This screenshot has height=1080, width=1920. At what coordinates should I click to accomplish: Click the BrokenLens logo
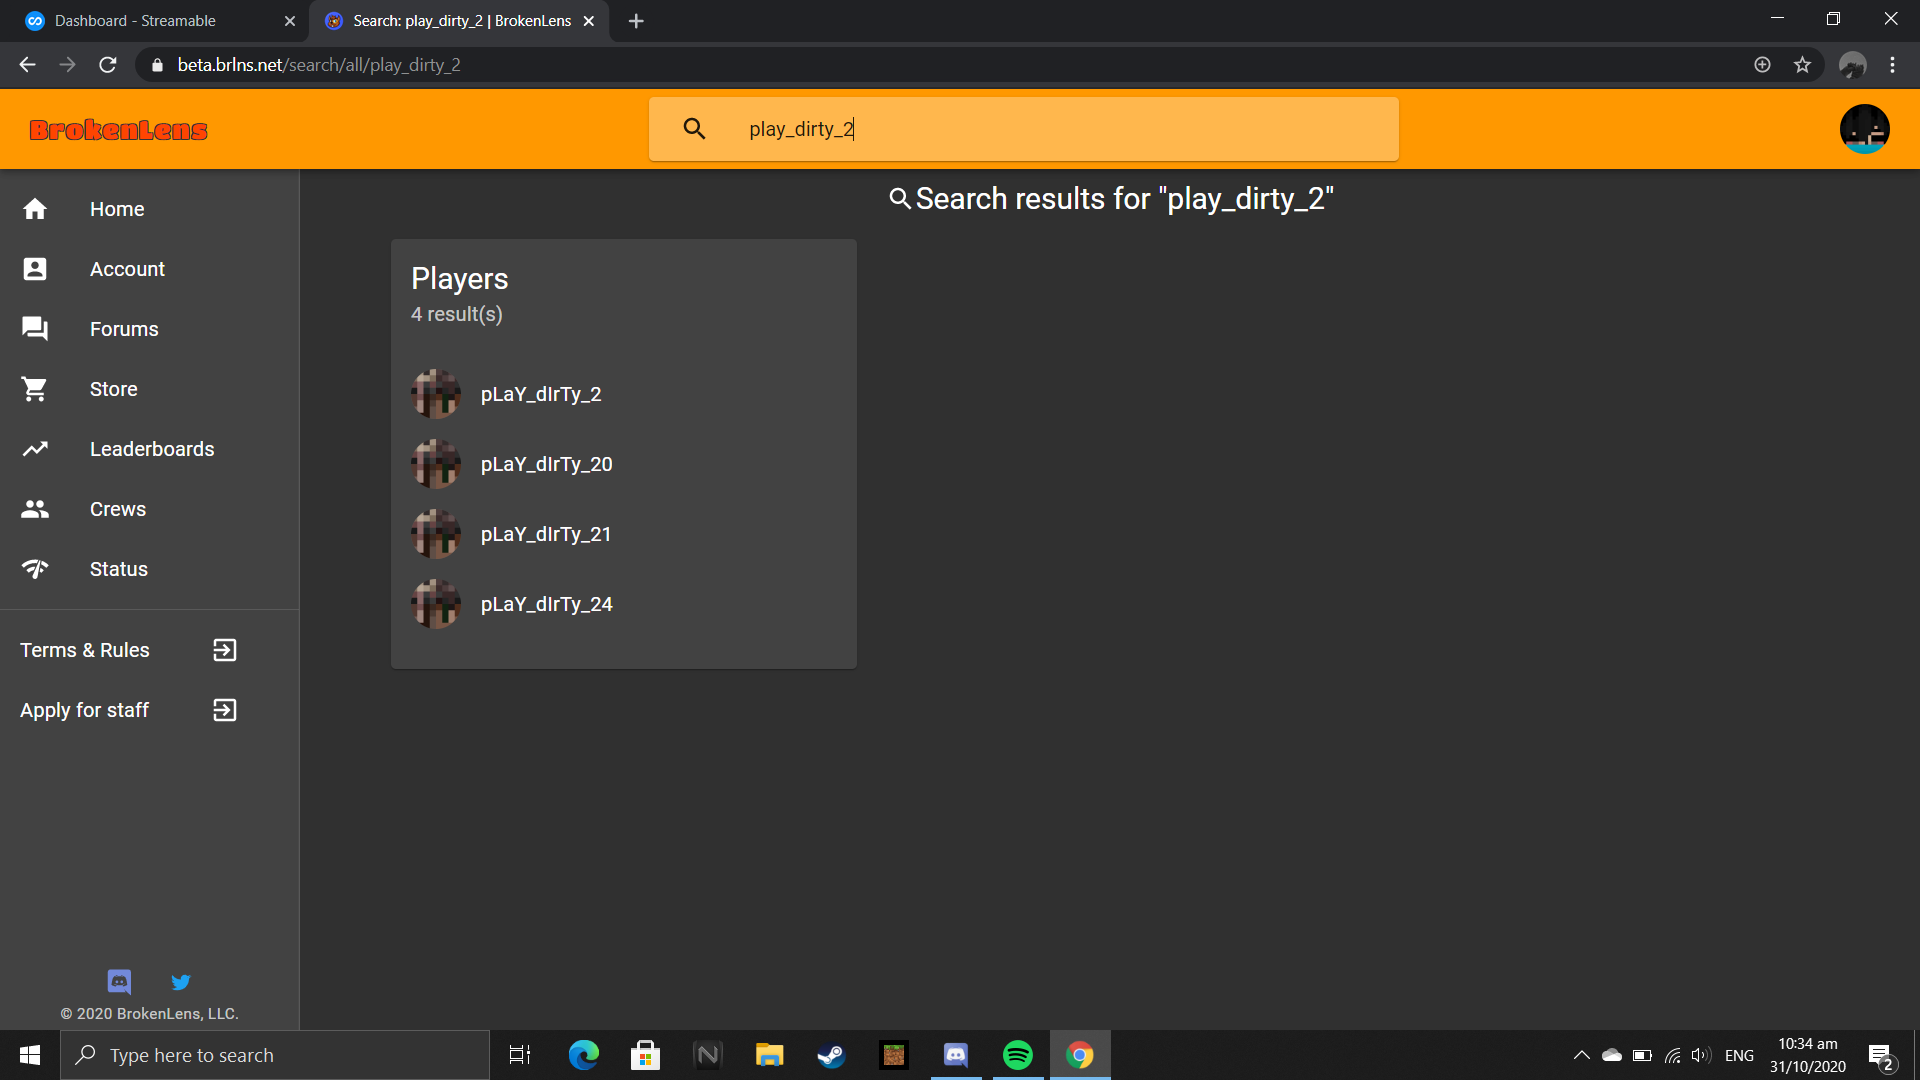(x=118, y=130)
